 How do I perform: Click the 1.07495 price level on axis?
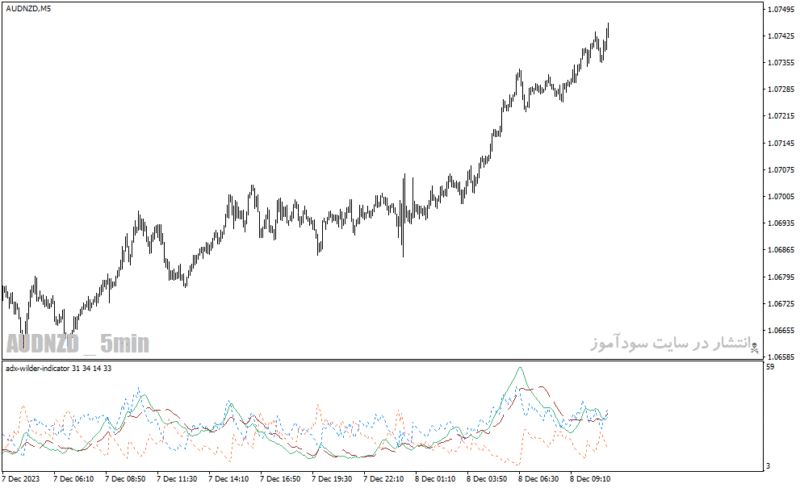tap(781, 9)
